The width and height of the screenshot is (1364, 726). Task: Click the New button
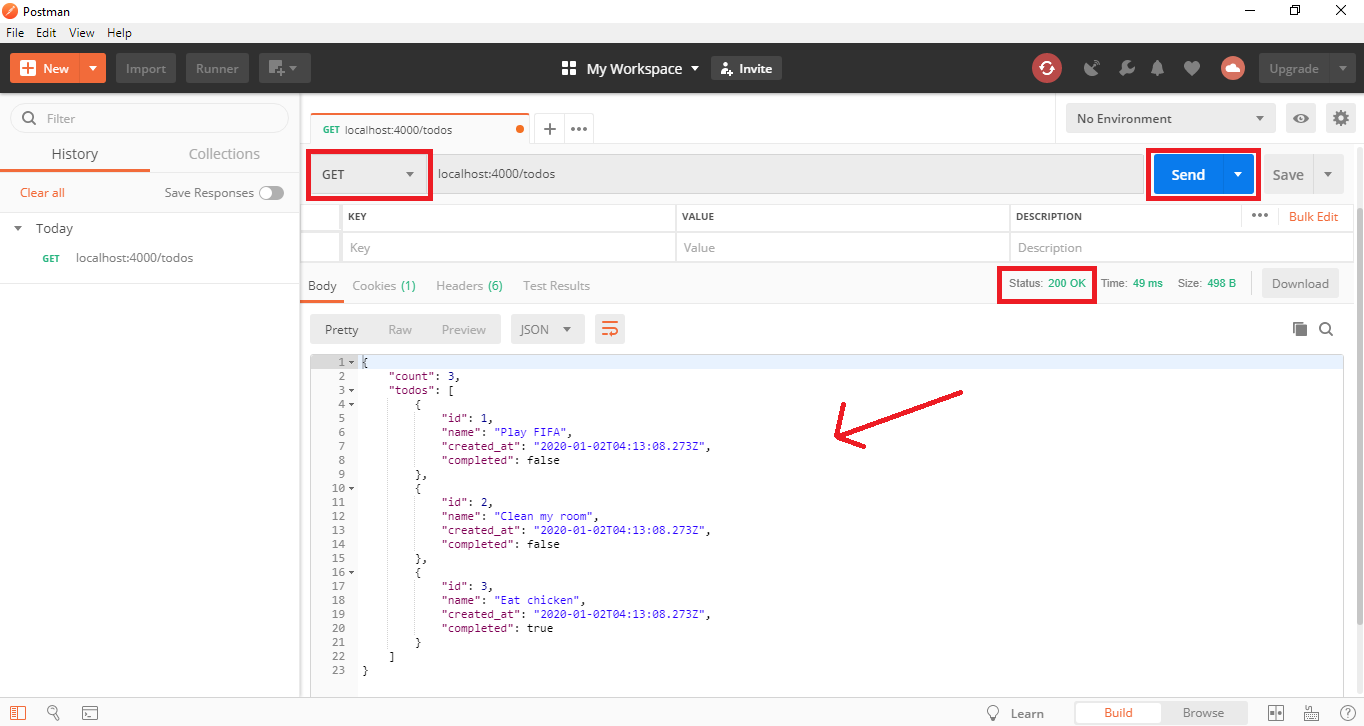[45, 68]
